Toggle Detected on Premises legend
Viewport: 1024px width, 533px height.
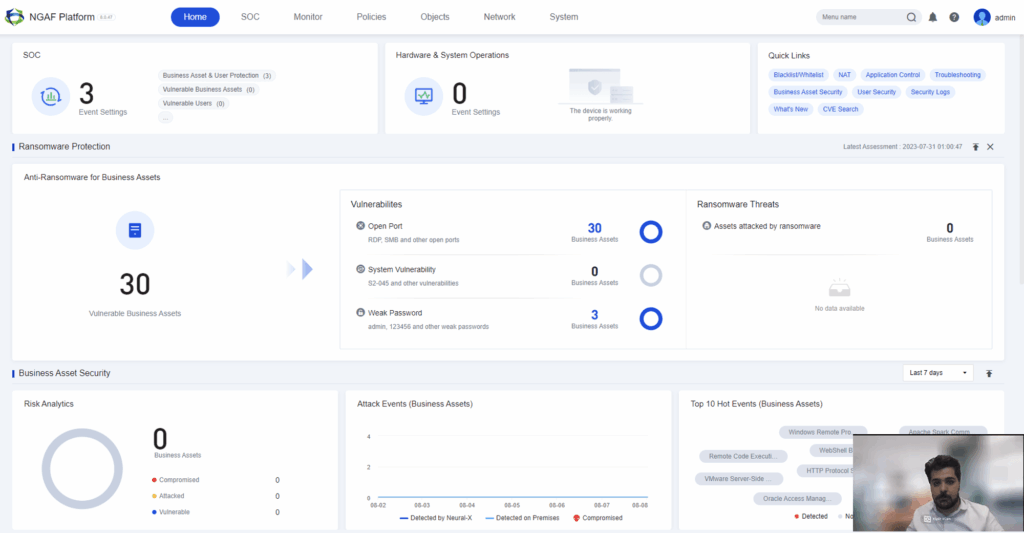(x=522, y=518)
